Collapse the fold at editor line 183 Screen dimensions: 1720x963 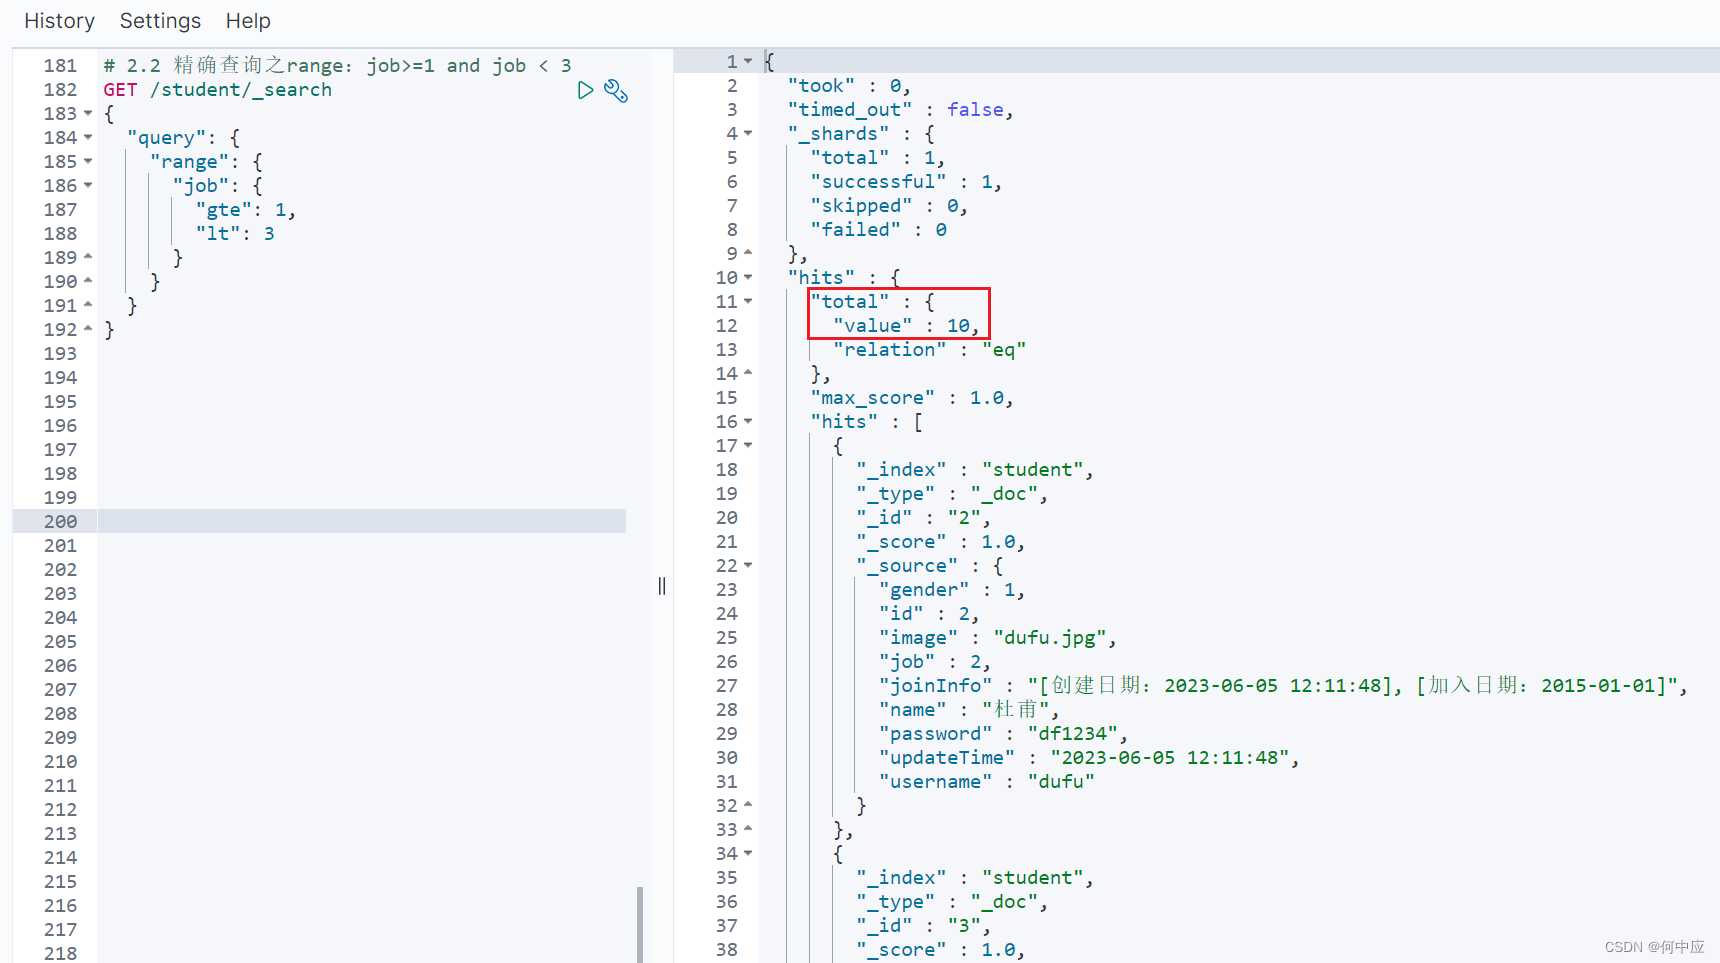(88, 113)
